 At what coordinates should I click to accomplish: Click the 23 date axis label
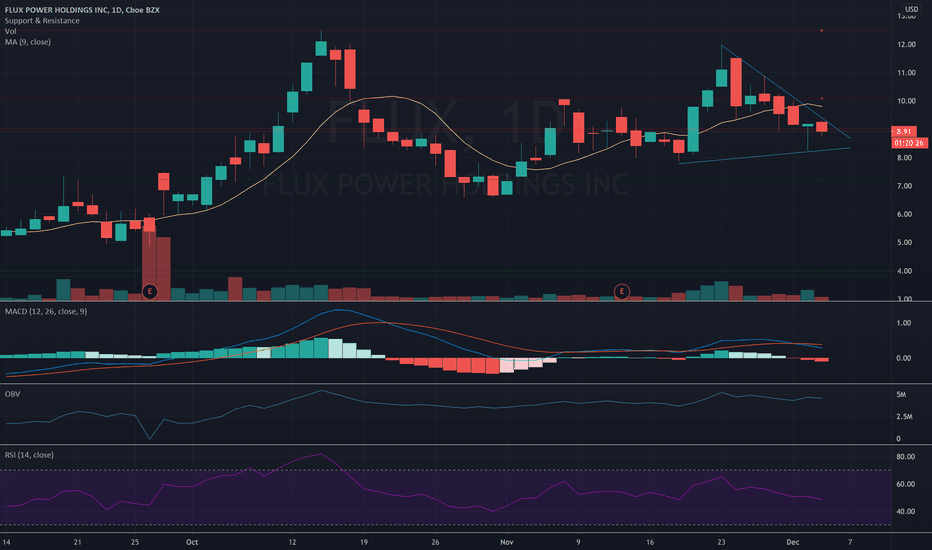click(721, 542)
